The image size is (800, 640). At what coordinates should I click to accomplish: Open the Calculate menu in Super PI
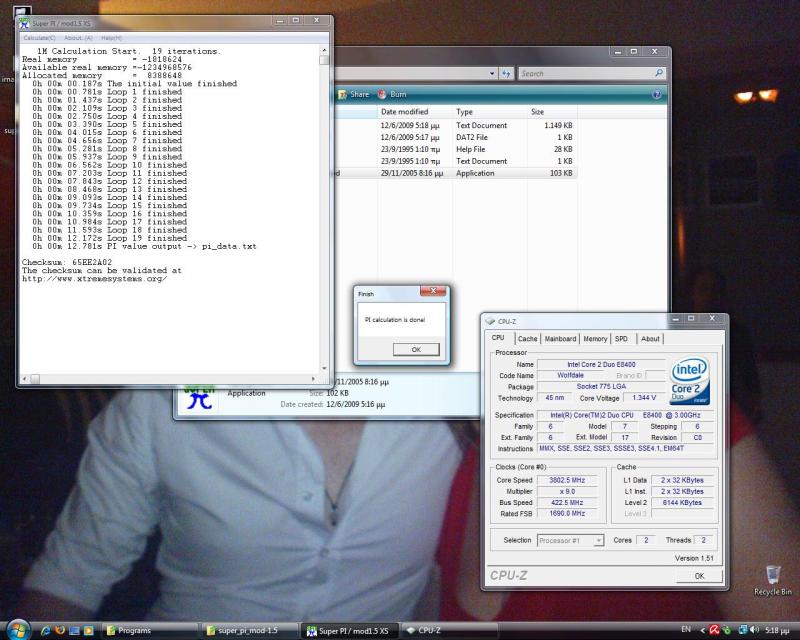point(39,38)
